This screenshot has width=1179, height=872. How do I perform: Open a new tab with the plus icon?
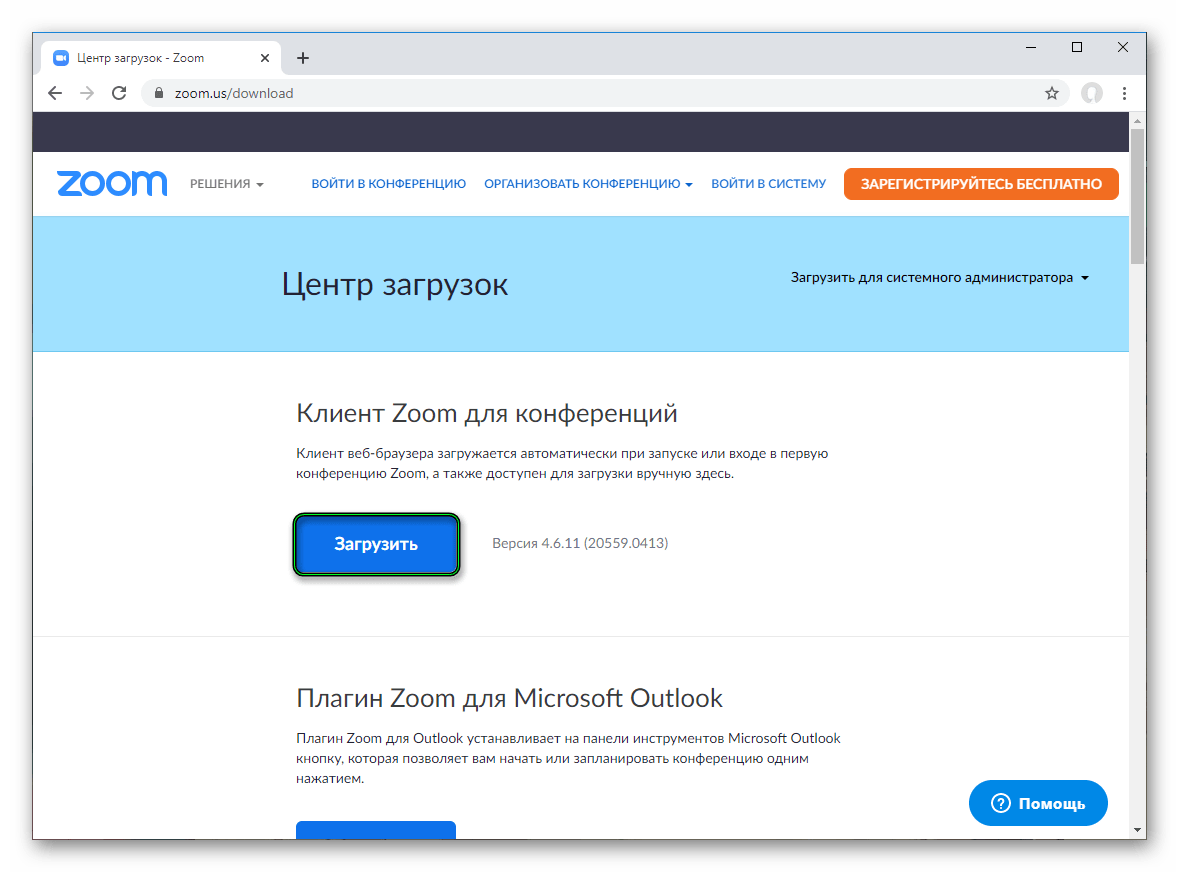coord(303,58)
